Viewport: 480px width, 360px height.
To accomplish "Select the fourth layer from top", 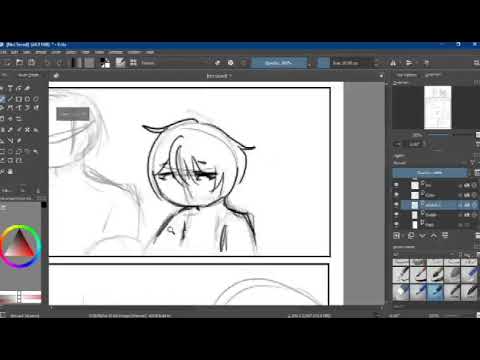I will 439,215.
